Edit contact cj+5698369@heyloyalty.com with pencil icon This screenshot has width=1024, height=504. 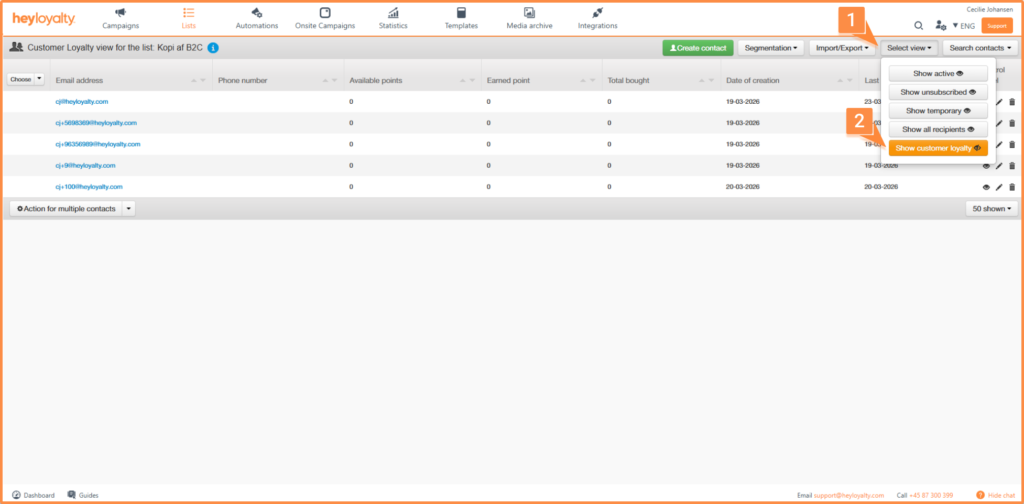tap(999, 123)
